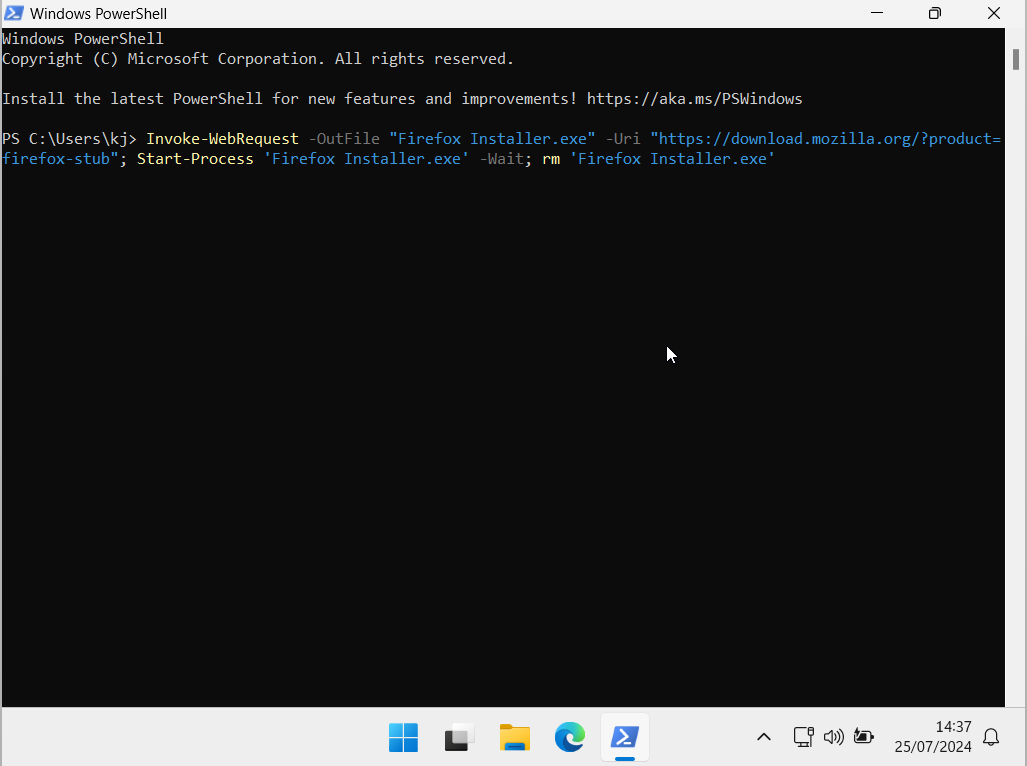The image size is (1027, 766).
Task: Click the Start-Process command text
Action: click(195, 159)
